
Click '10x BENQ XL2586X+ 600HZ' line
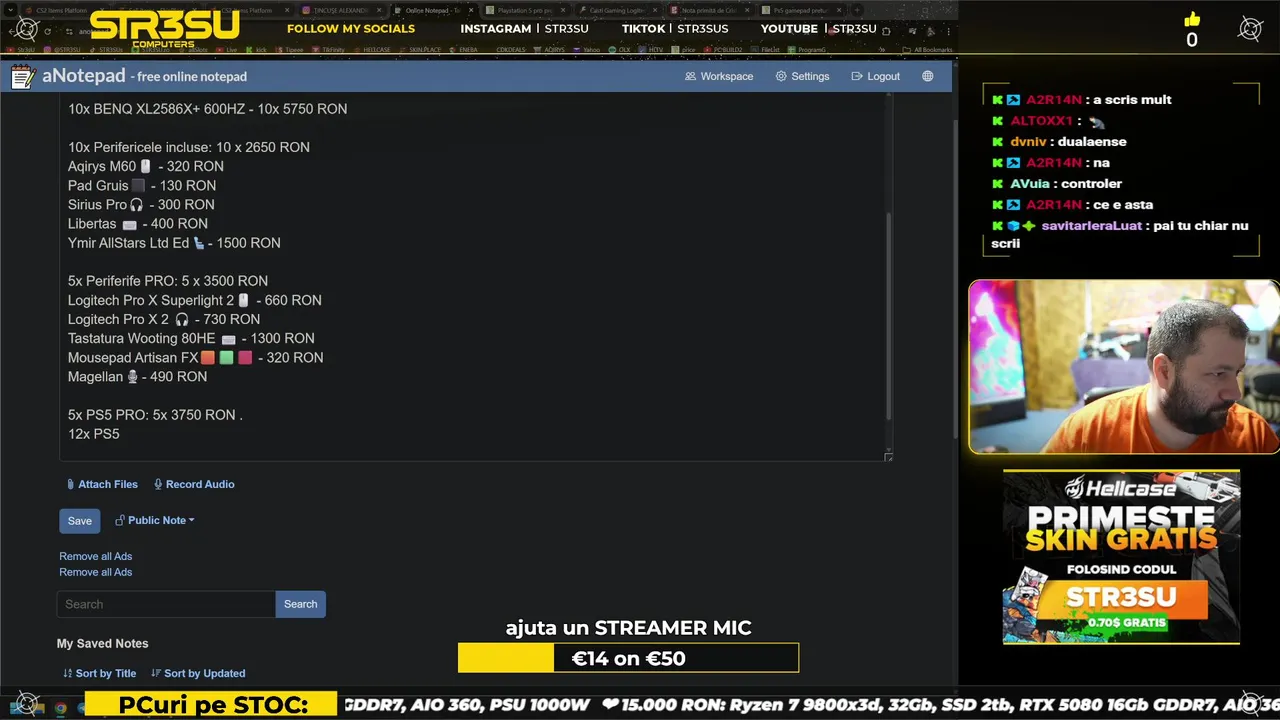[x=207, y=109]
